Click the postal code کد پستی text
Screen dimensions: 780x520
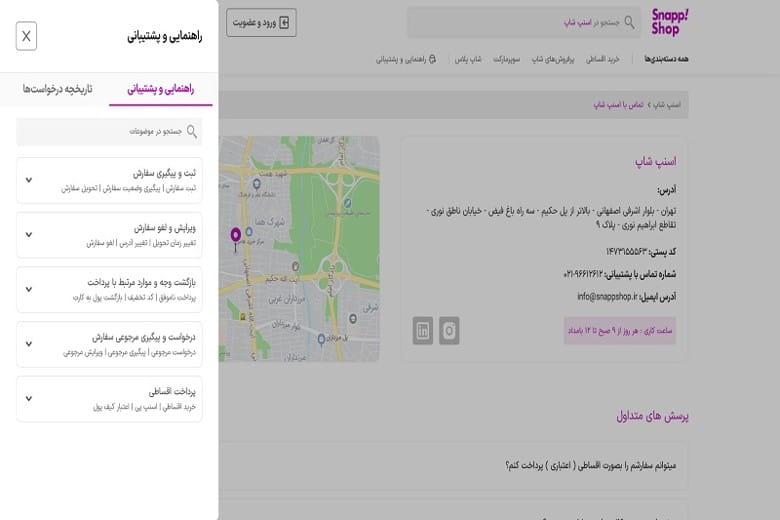(x=641, y=252)
